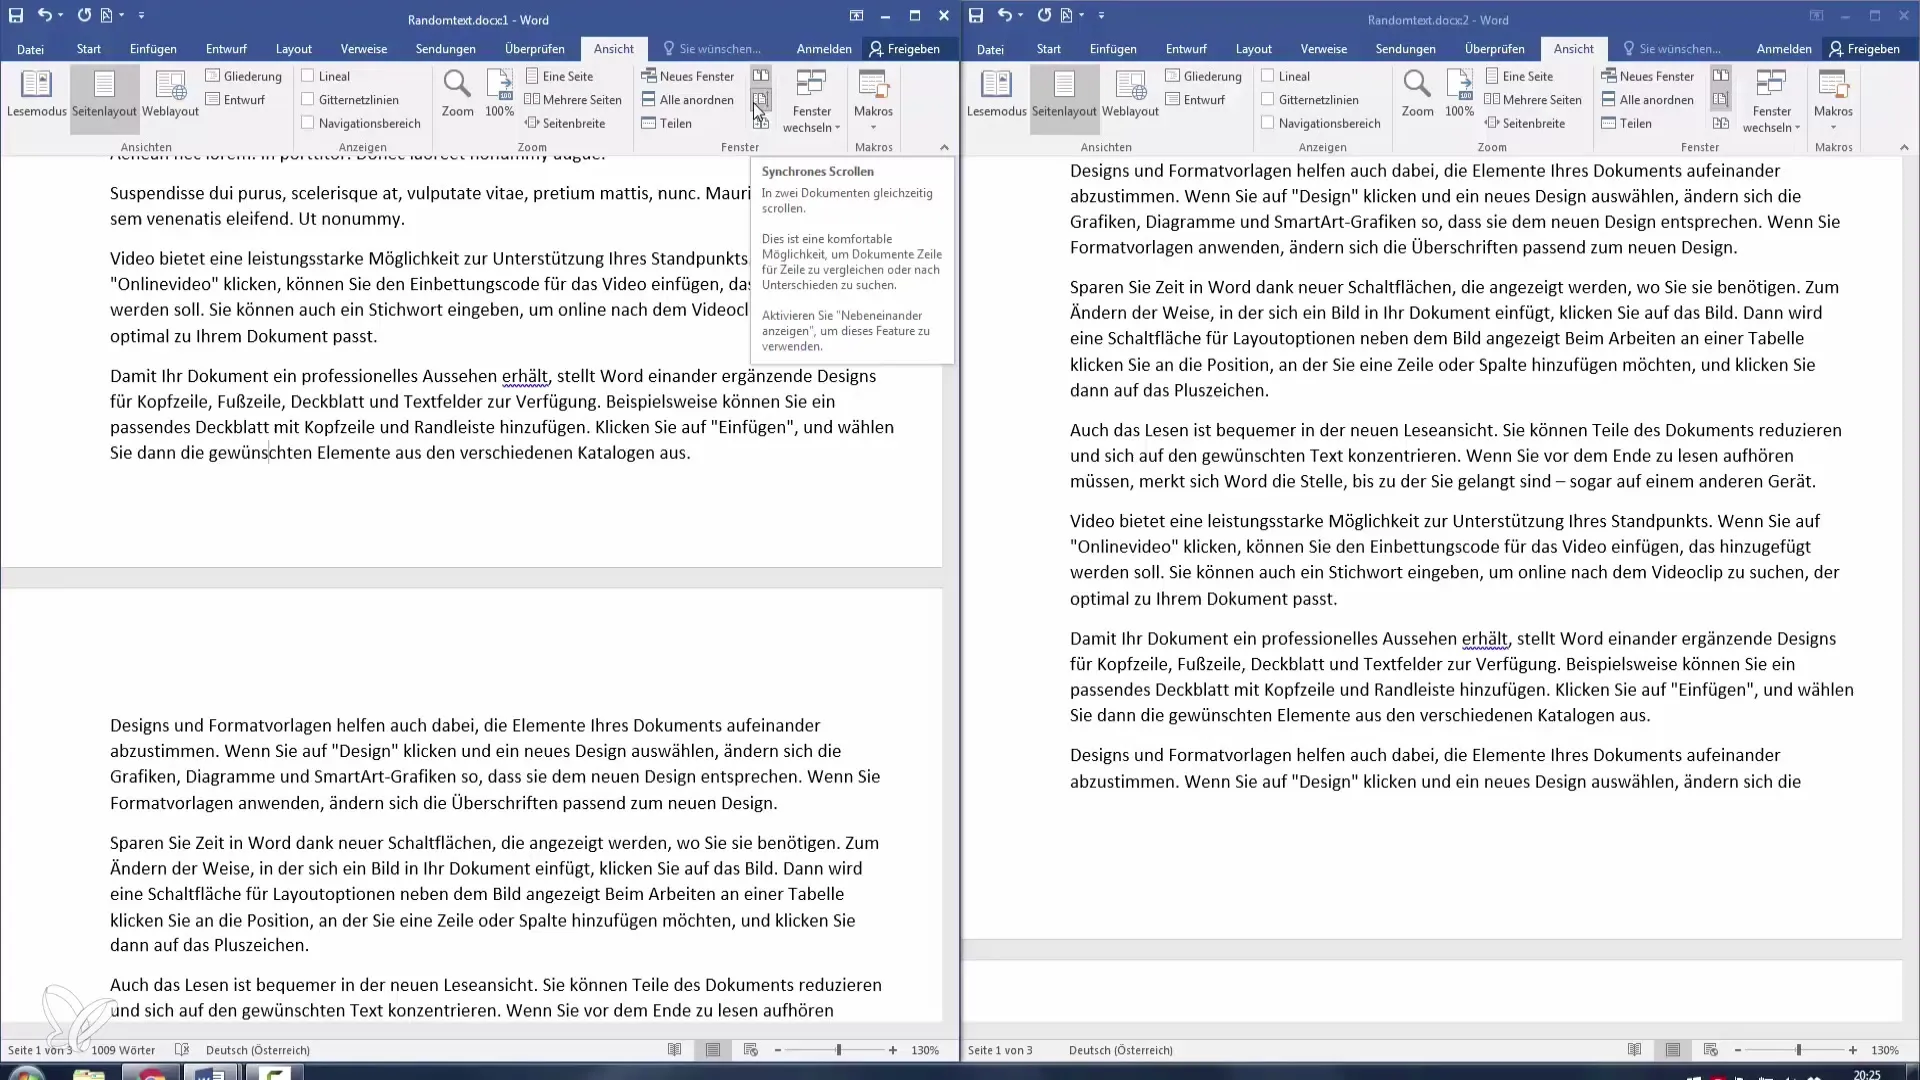
Task: Open print layout status icon in right window
Action: (1673, 1050)
